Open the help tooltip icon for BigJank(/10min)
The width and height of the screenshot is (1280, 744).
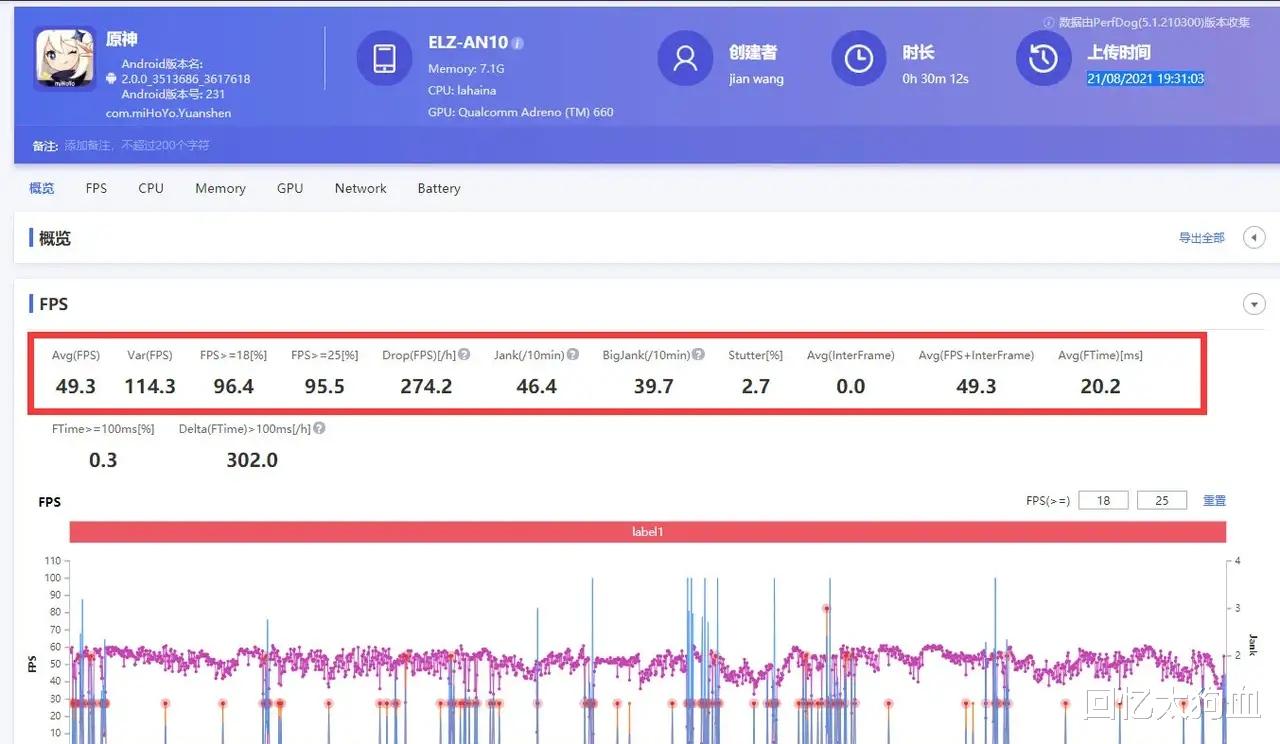tap(698, 354)
